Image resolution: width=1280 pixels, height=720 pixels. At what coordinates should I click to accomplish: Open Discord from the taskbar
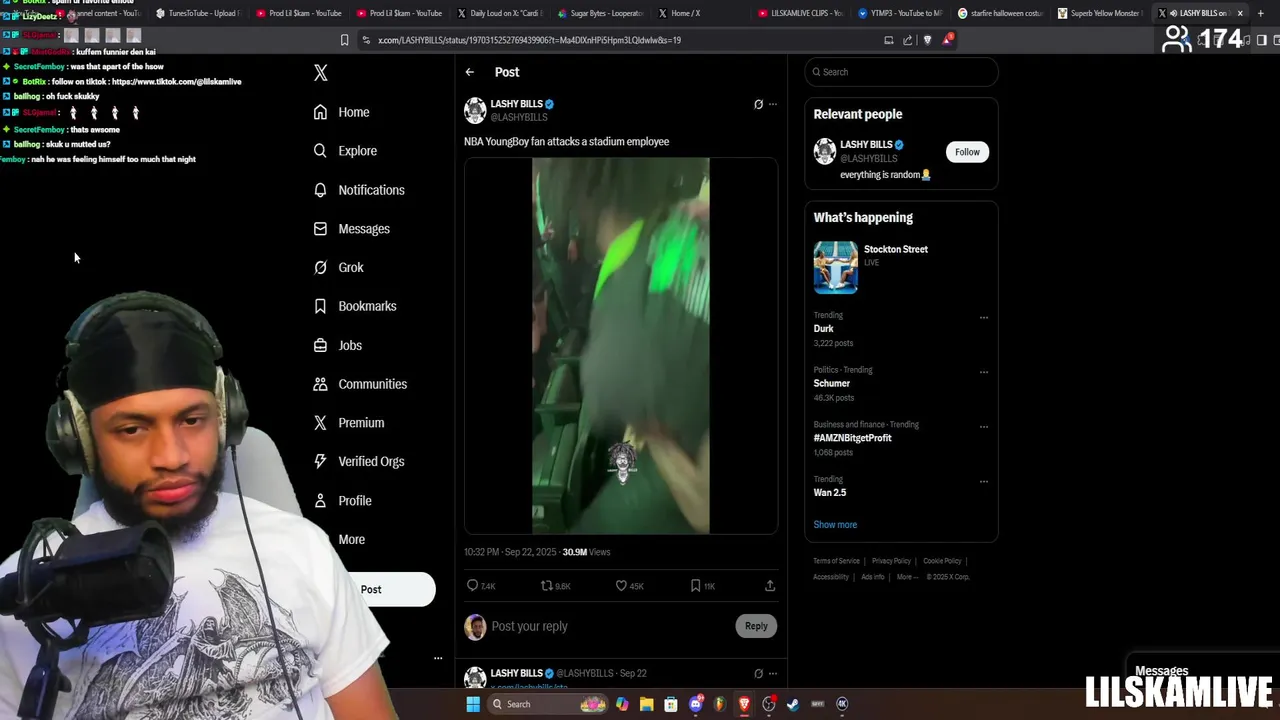pos(695,704)
